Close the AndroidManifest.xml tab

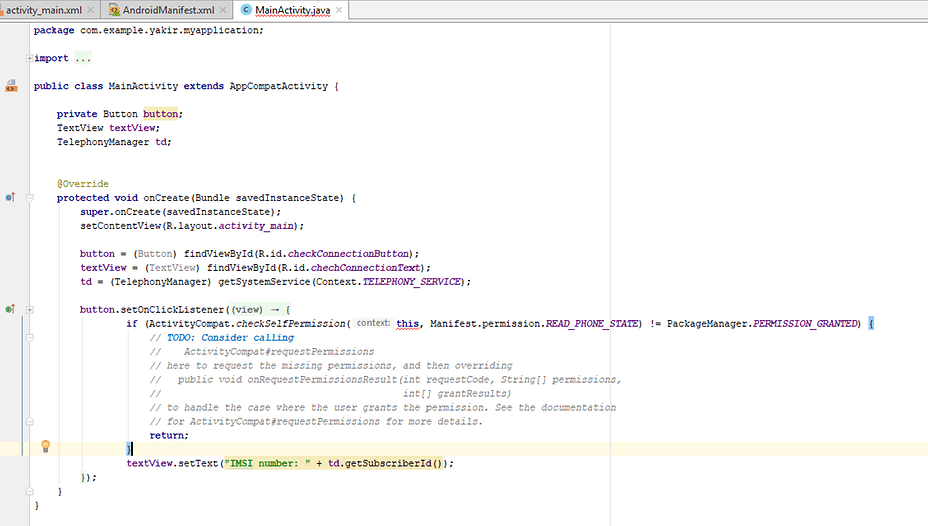pyautogui.click(x=223, y=10)
